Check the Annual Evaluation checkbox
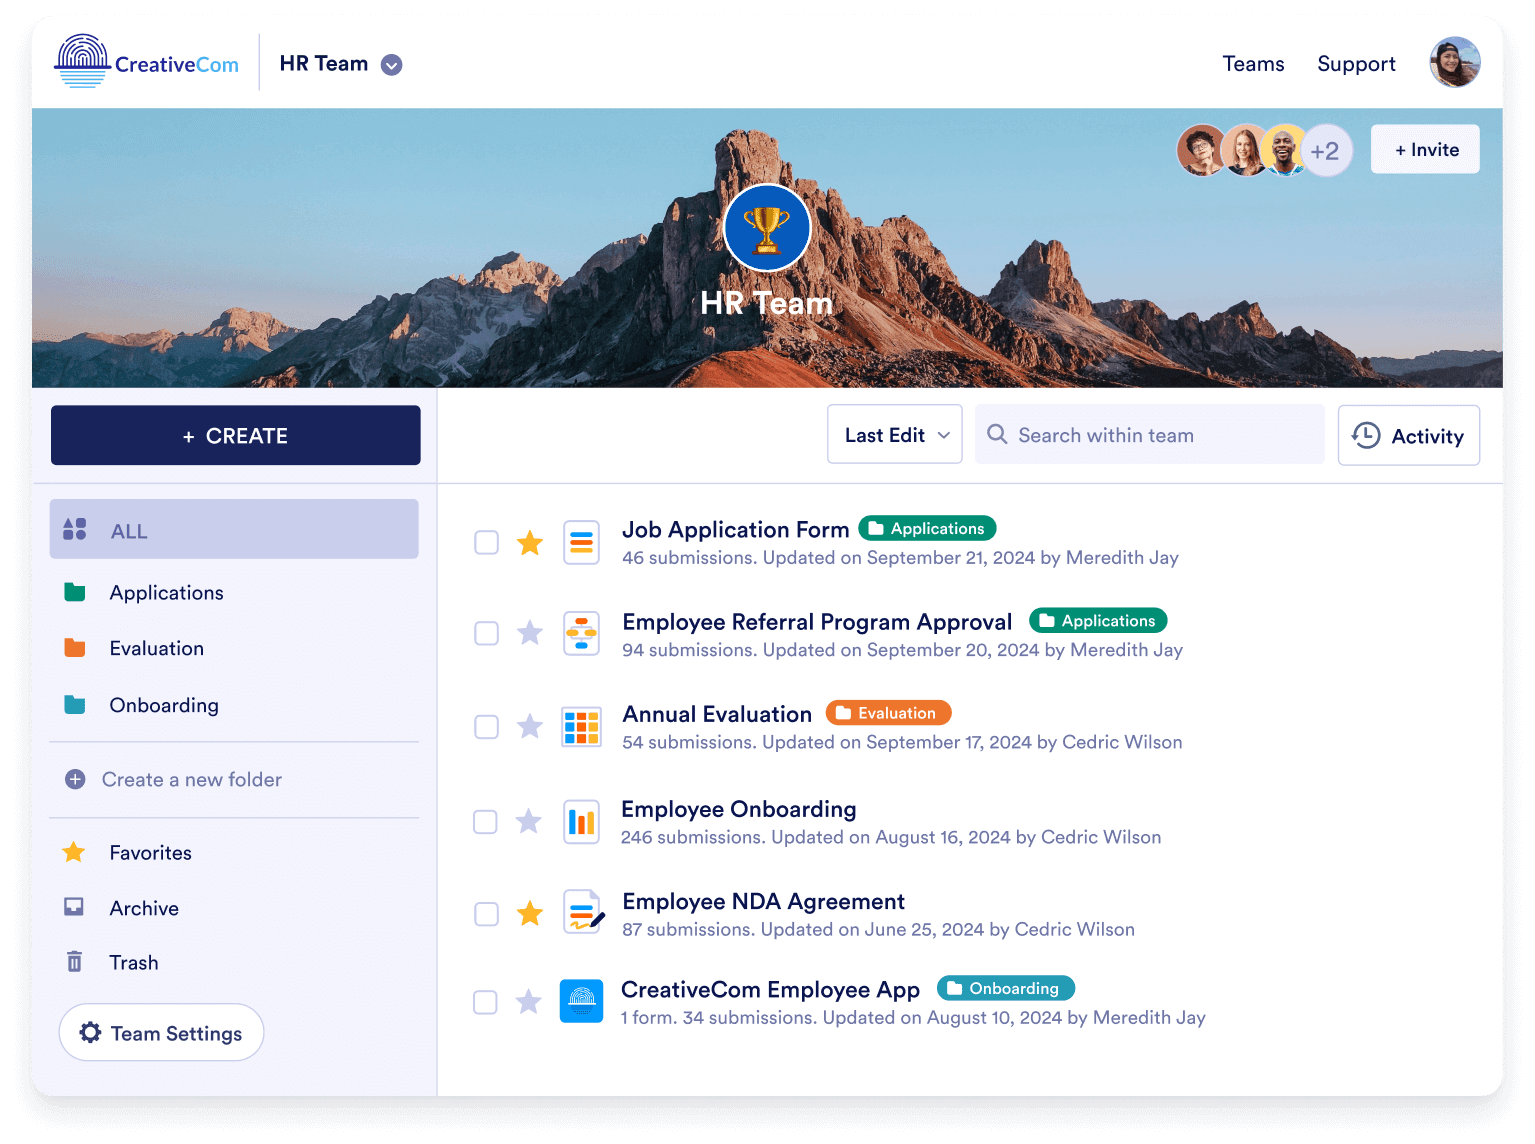 486,727
